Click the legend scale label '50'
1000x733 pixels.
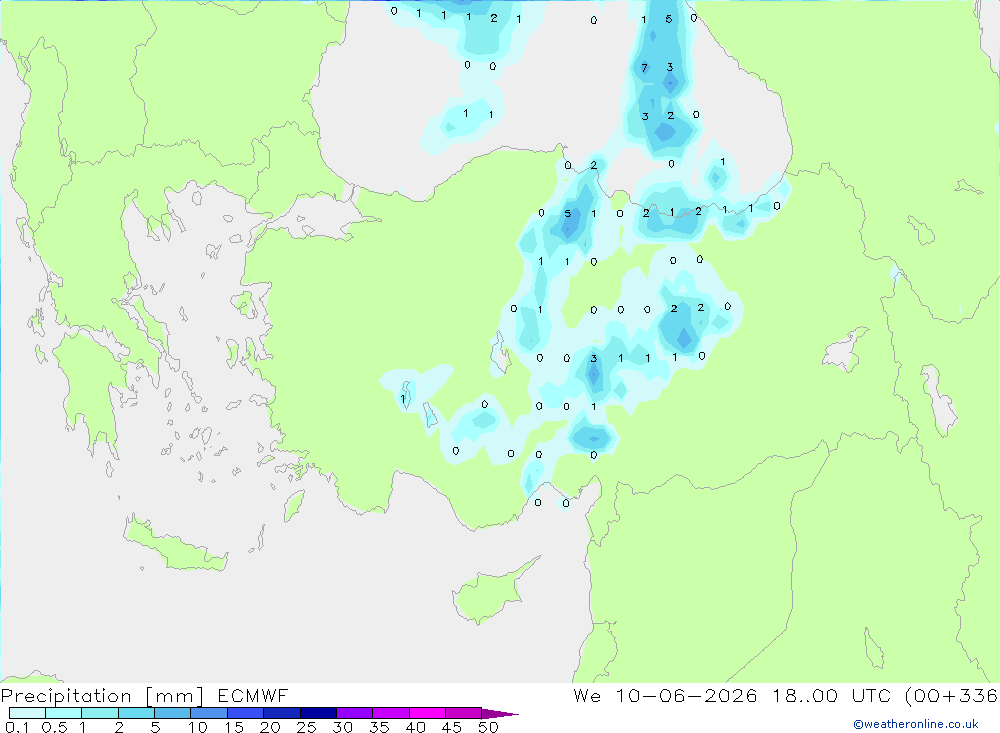(488, 727)
